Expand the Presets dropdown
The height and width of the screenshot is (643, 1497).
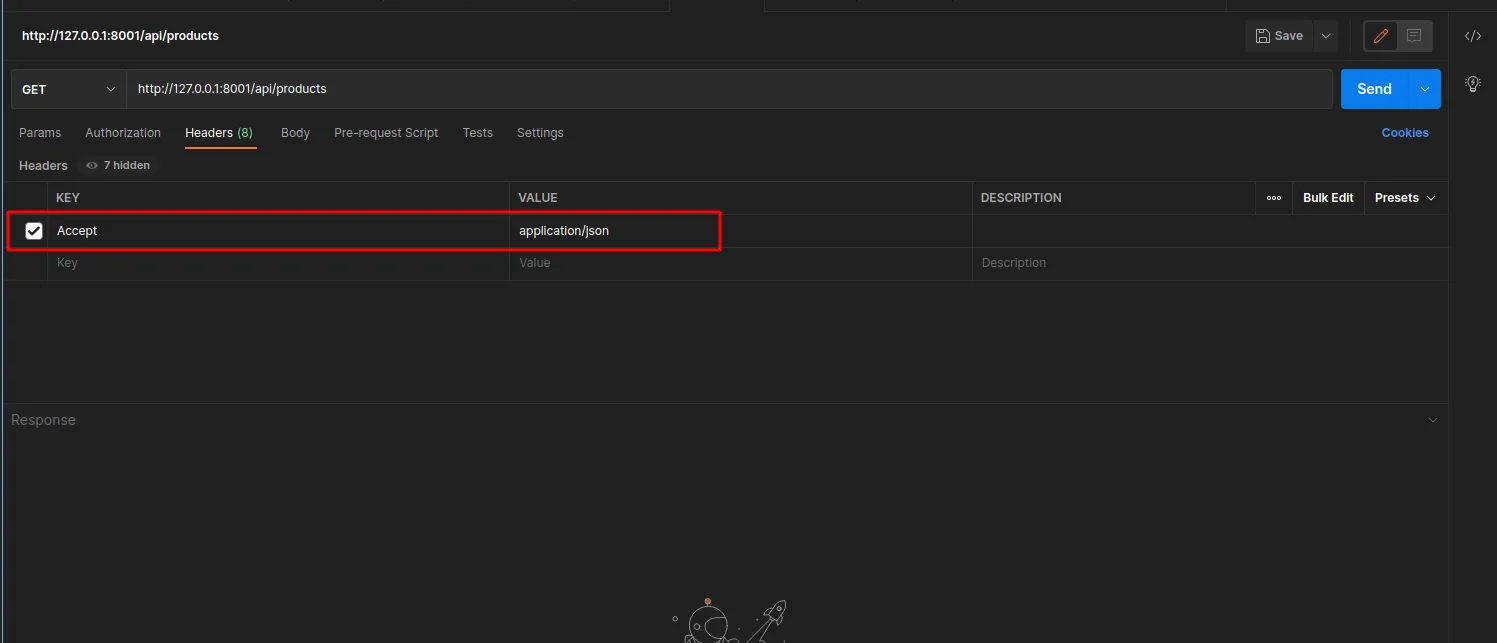(x=1405, y=198)
